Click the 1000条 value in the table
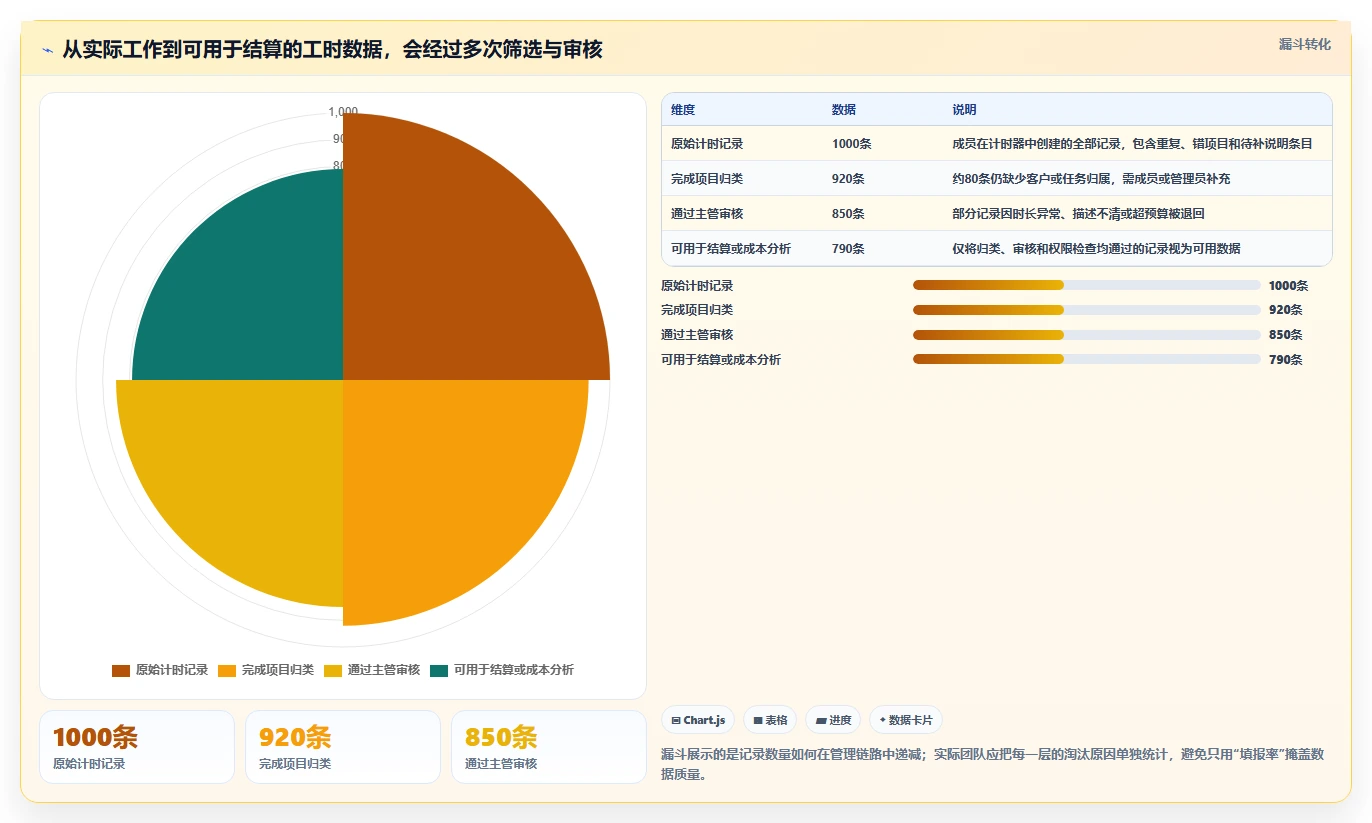 tap(852, 144)
